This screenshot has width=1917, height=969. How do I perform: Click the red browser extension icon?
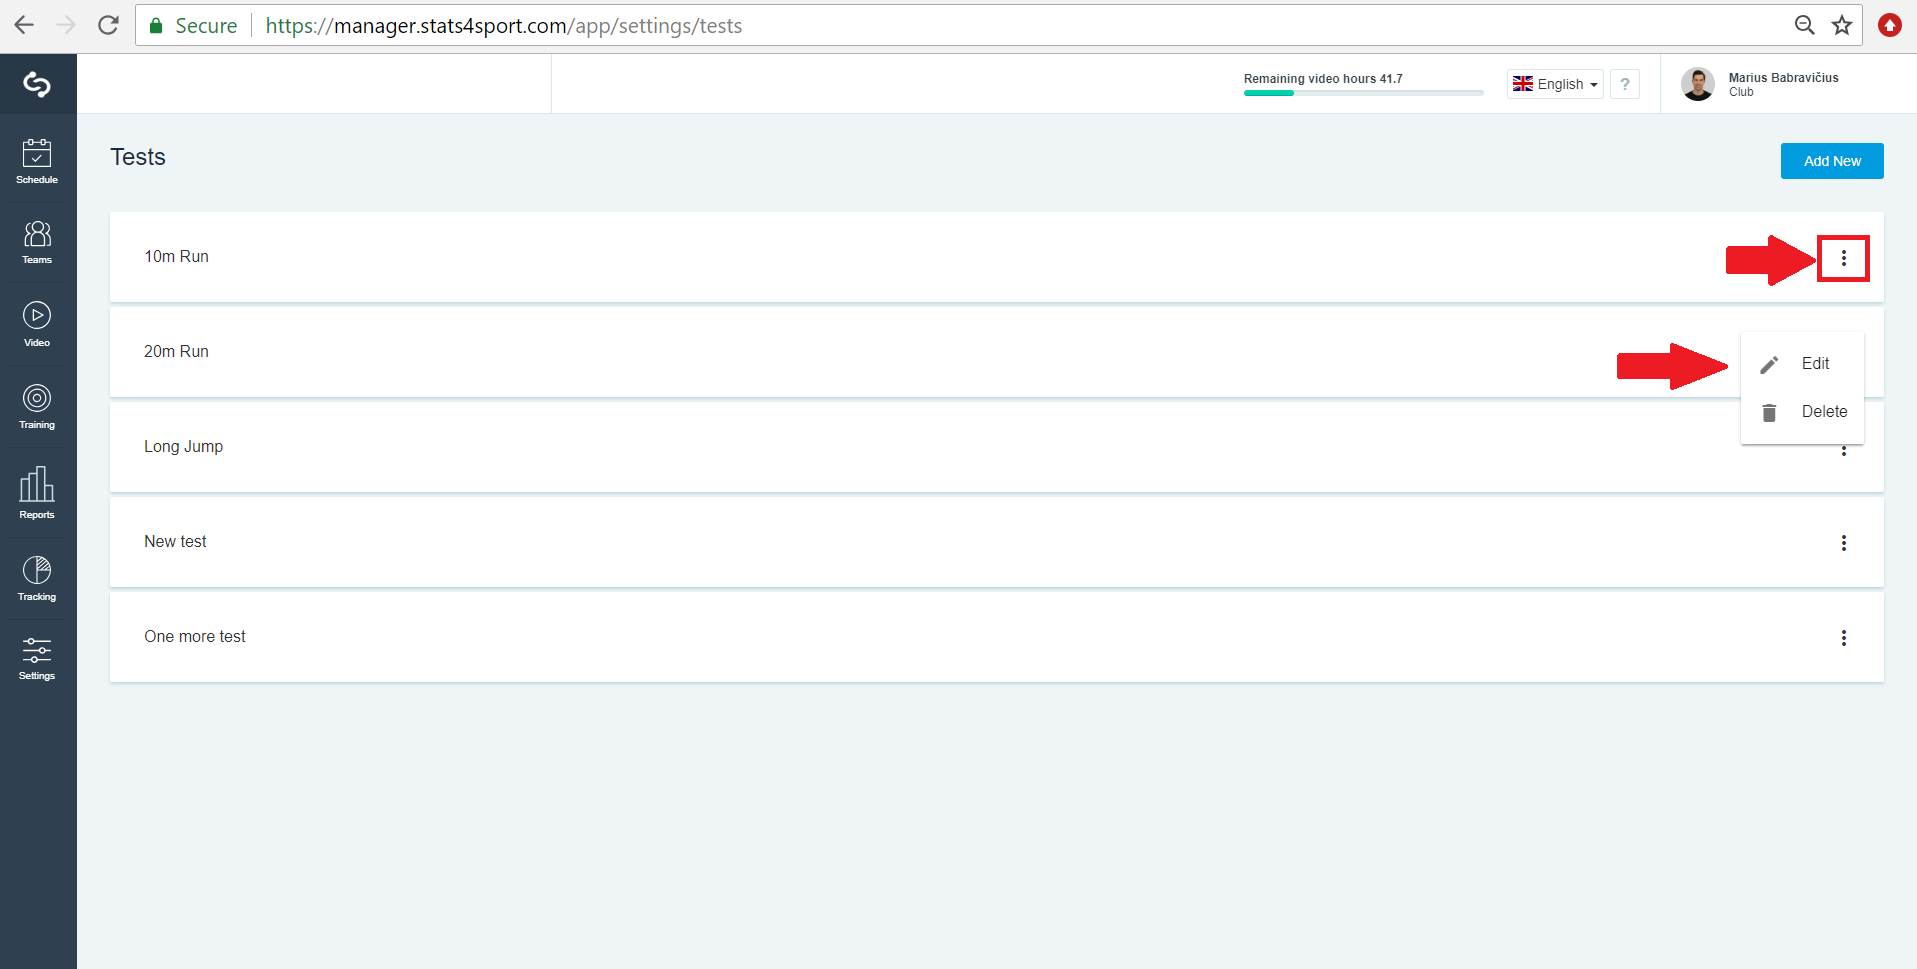click(1889, 25)
